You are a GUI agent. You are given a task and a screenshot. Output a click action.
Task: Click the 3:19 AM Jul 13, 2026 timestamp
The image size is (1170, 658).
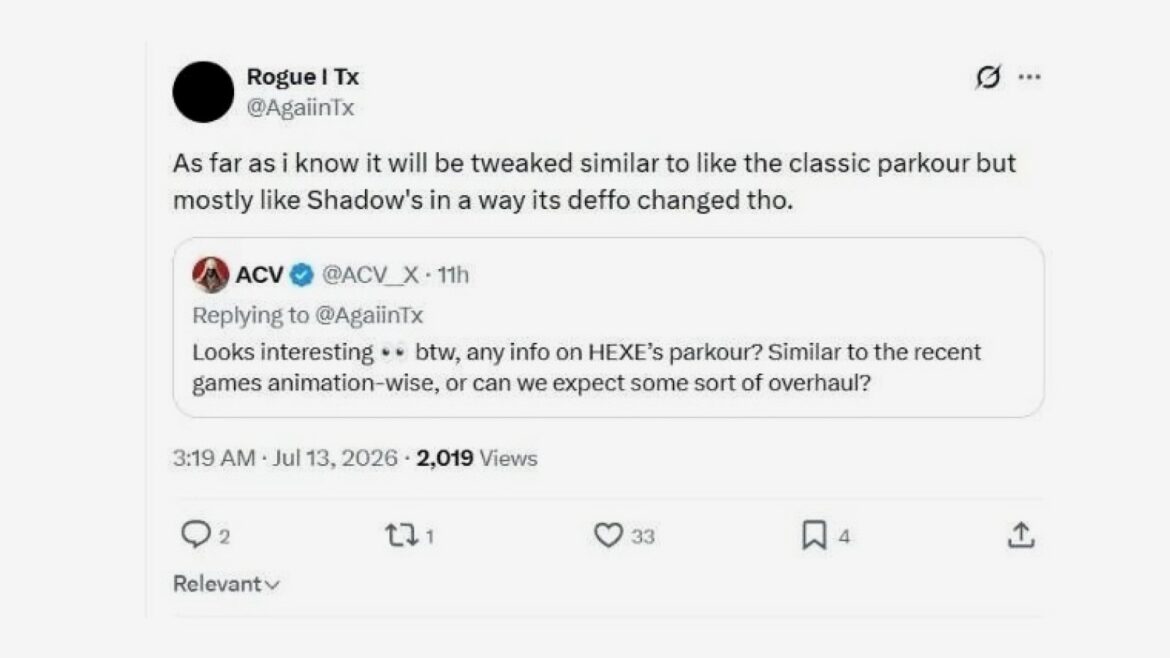285,458
